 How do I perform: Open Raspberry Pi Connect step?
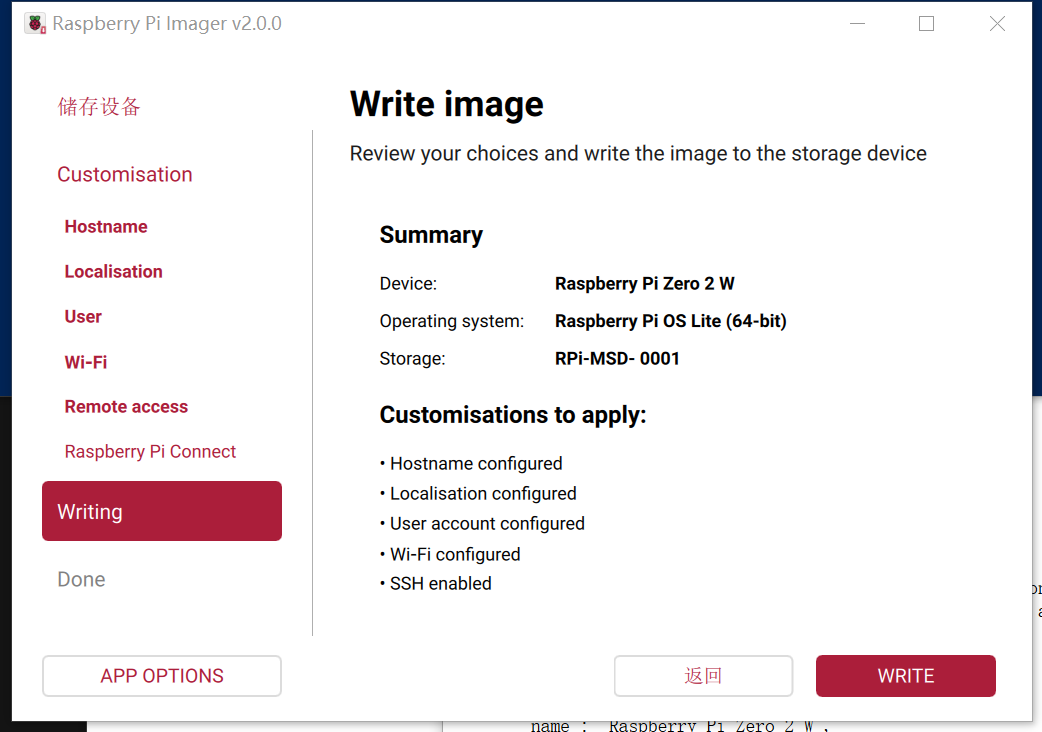coord(150,452)
